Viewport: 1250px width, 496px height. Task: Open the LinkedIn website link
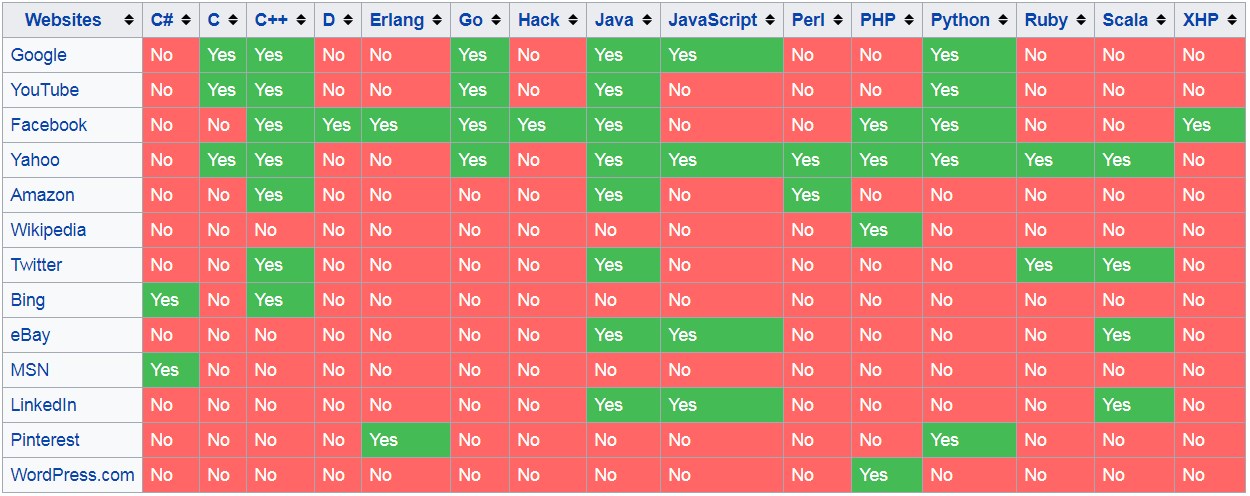[x=43, y=405]
